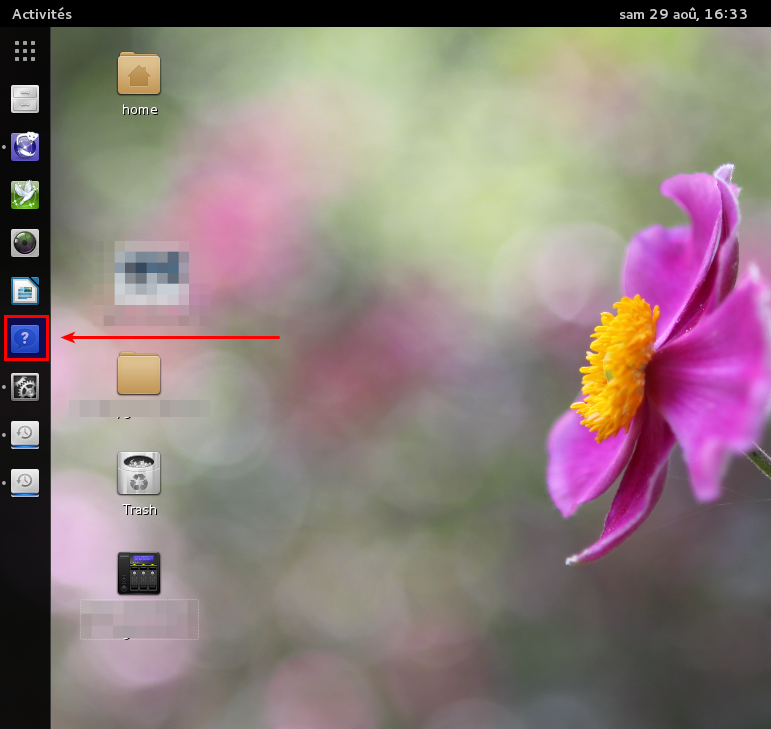Viewport: 771px width, 729px height.
Task: Open the globe web browser in the dock
Action: tap(25, 146)
